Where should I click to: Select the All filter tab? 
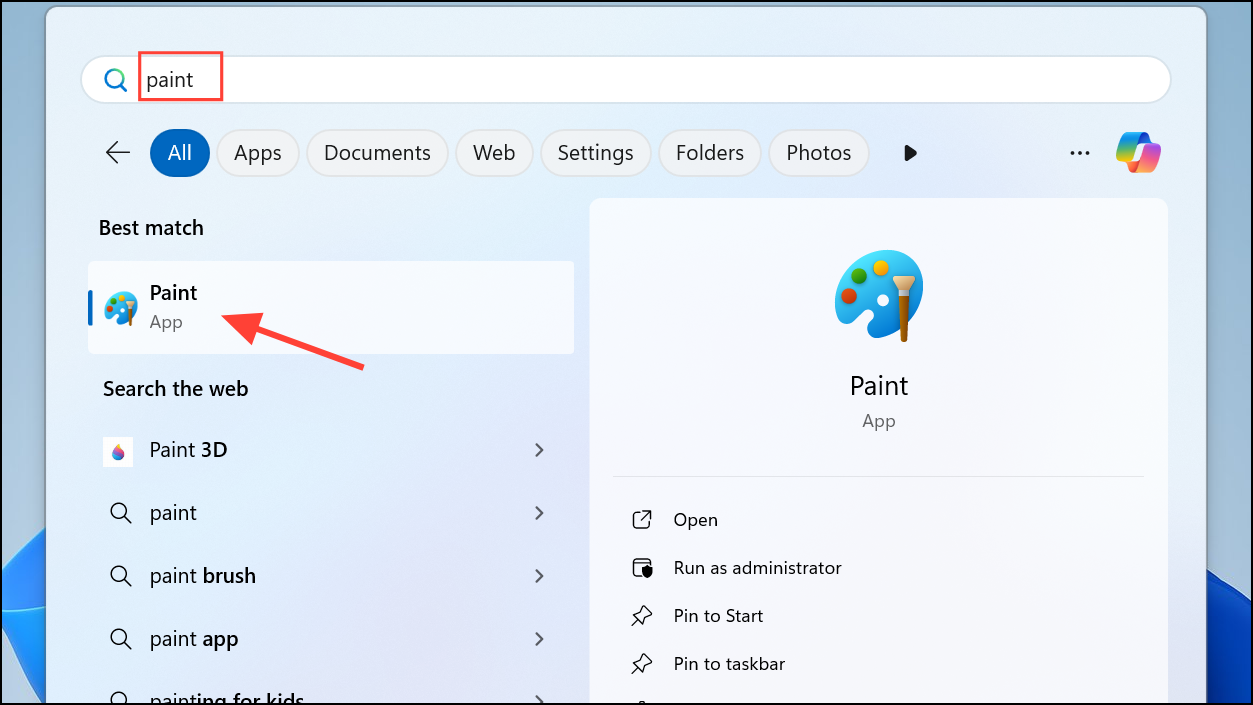pyautogui.click(x=180, y=153)
